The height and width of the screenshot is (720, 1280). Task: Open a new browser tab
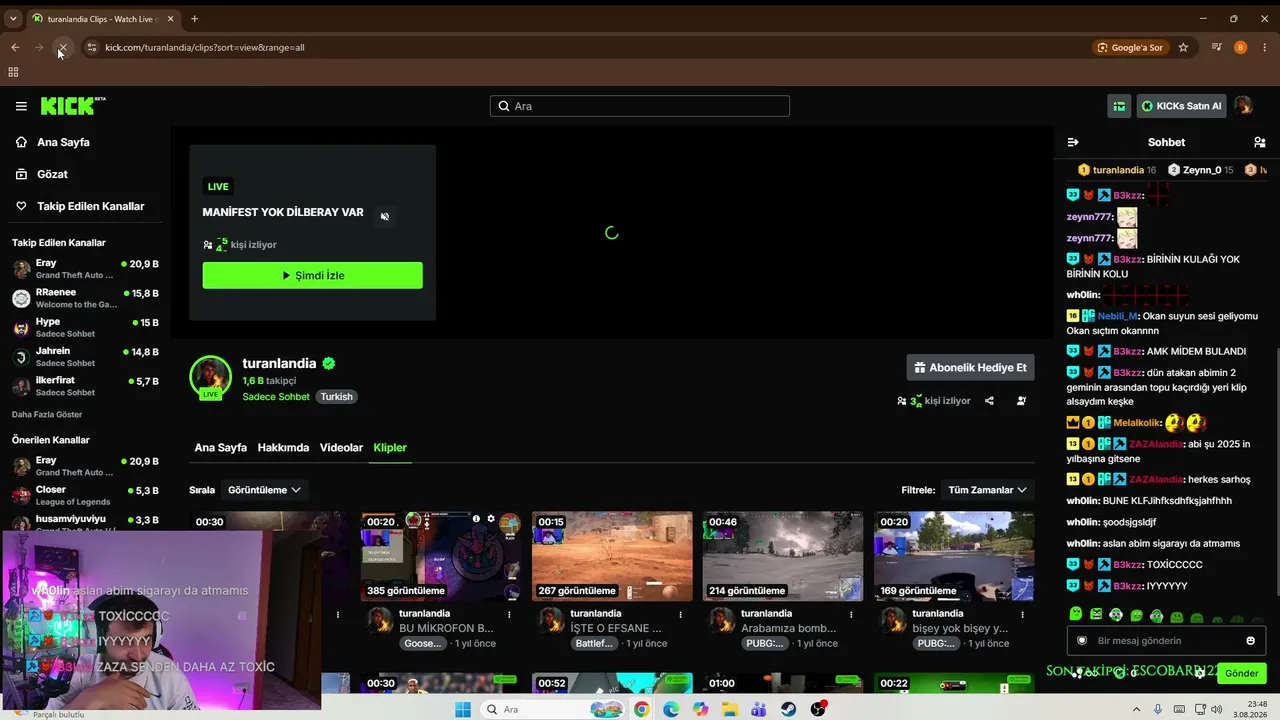(x=194, y=19)
